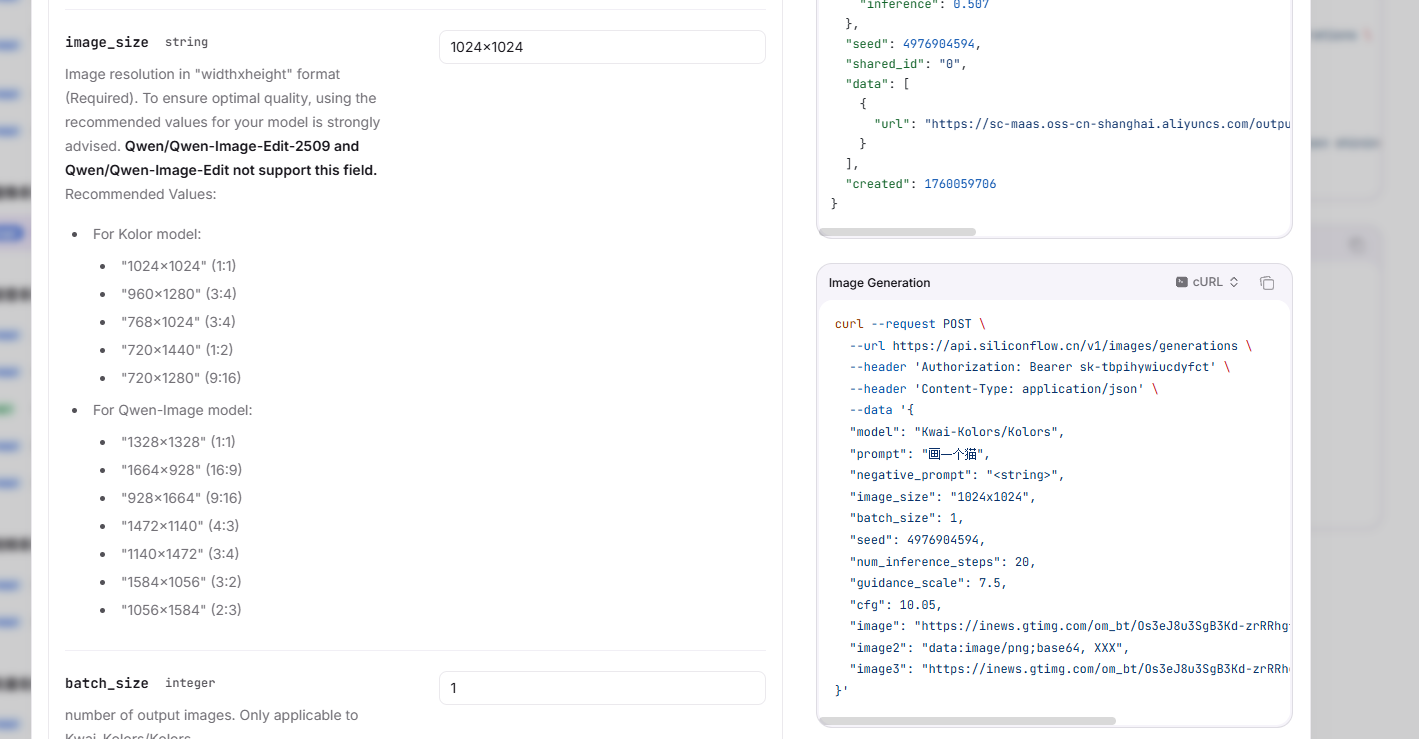Click the "created": 1760059706 response line

(921, 184)
